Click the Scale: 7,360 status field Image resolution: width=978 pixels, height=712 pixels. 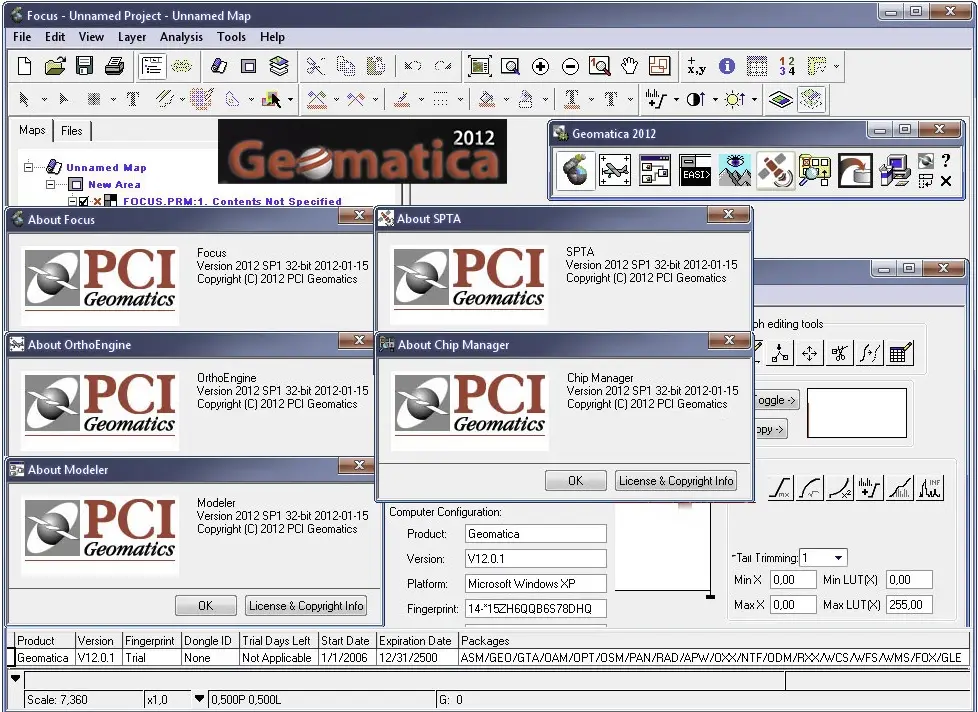(x=84, y=700)
